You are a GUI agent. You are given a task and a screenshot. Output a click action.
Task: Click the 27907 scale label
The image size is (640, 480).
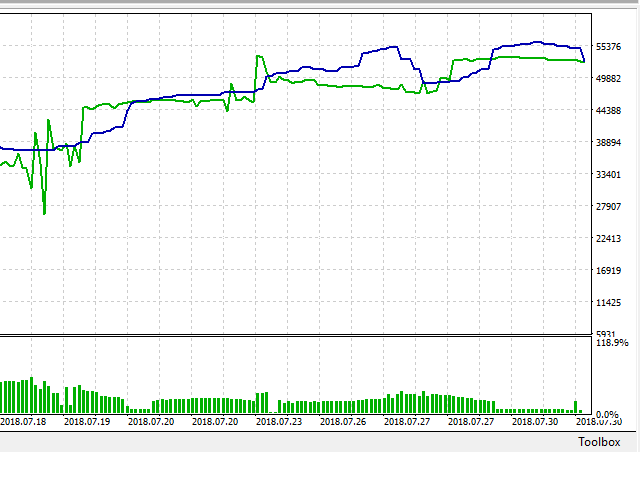610,207
